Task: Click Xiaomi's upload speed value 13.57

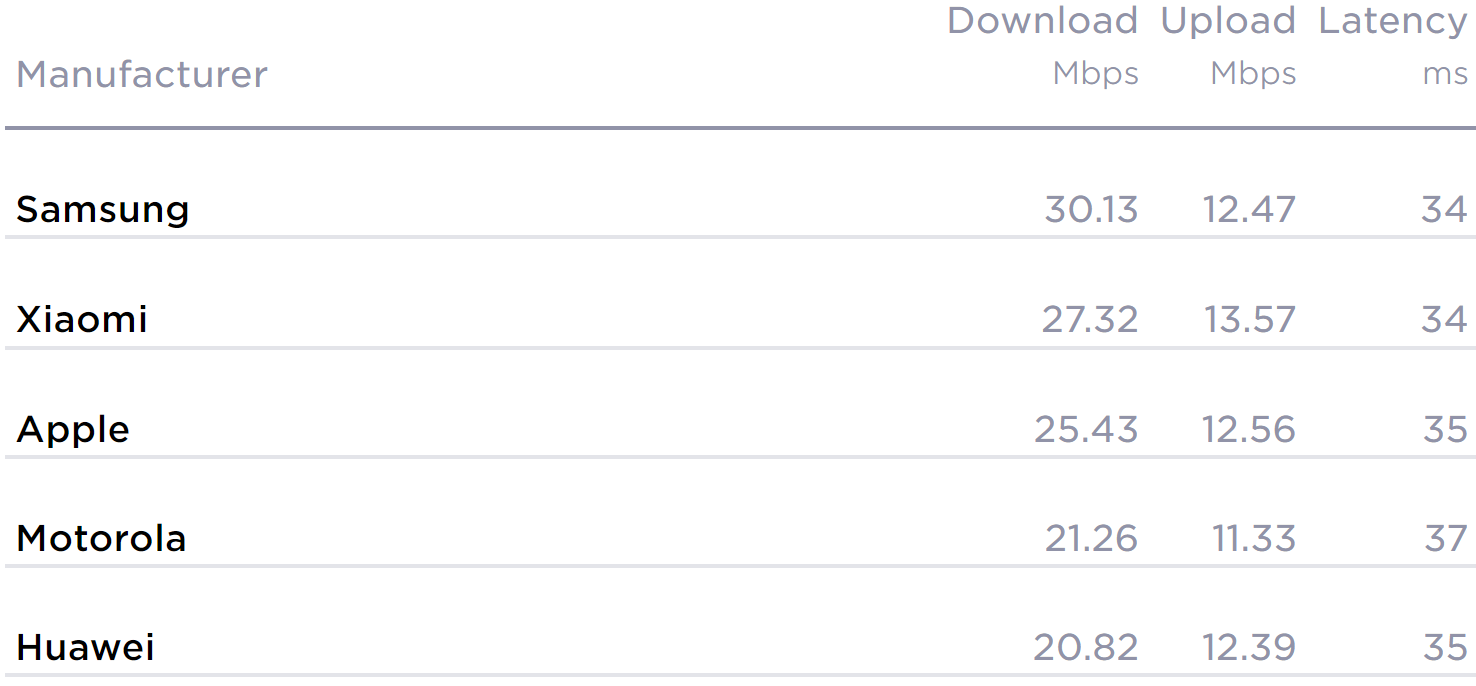Action: pyautogui.click(x=1249, y=320)
